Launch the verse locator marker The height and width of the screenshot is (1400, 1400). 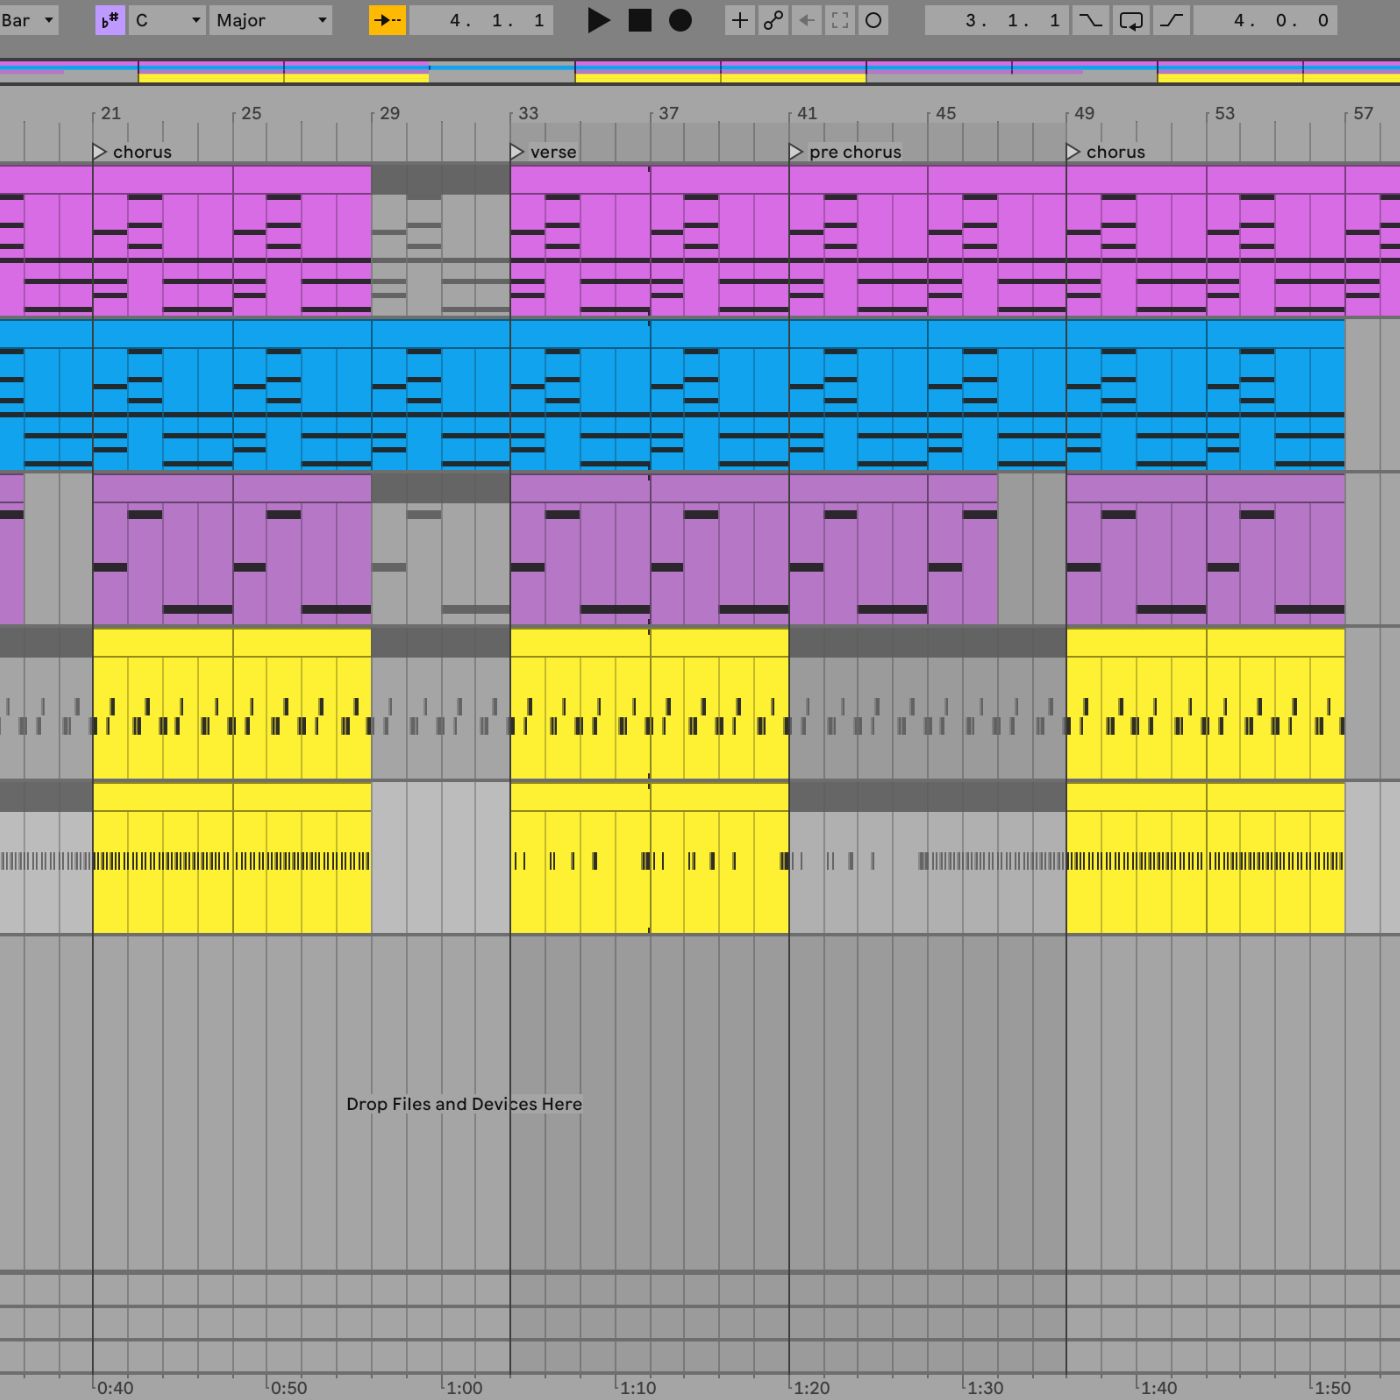pos(518,152)
